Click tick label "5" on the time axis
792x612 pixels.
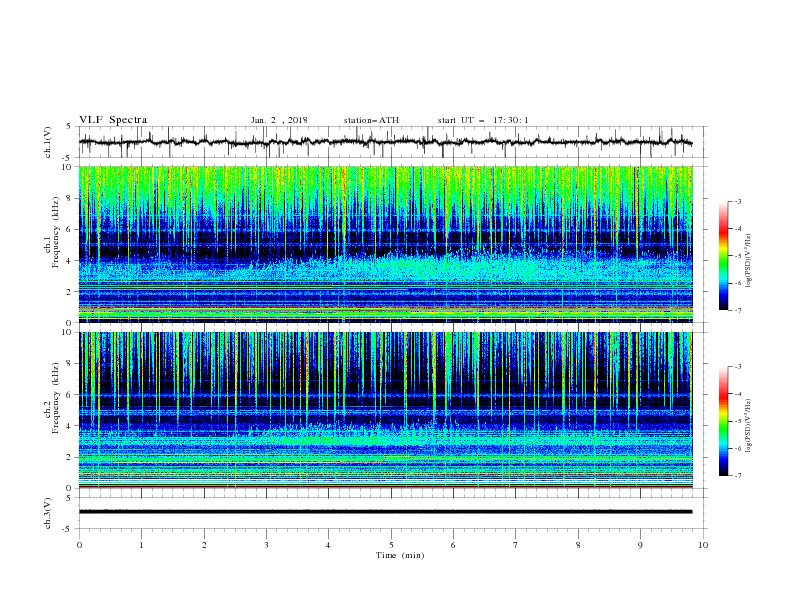pos(391,545)
